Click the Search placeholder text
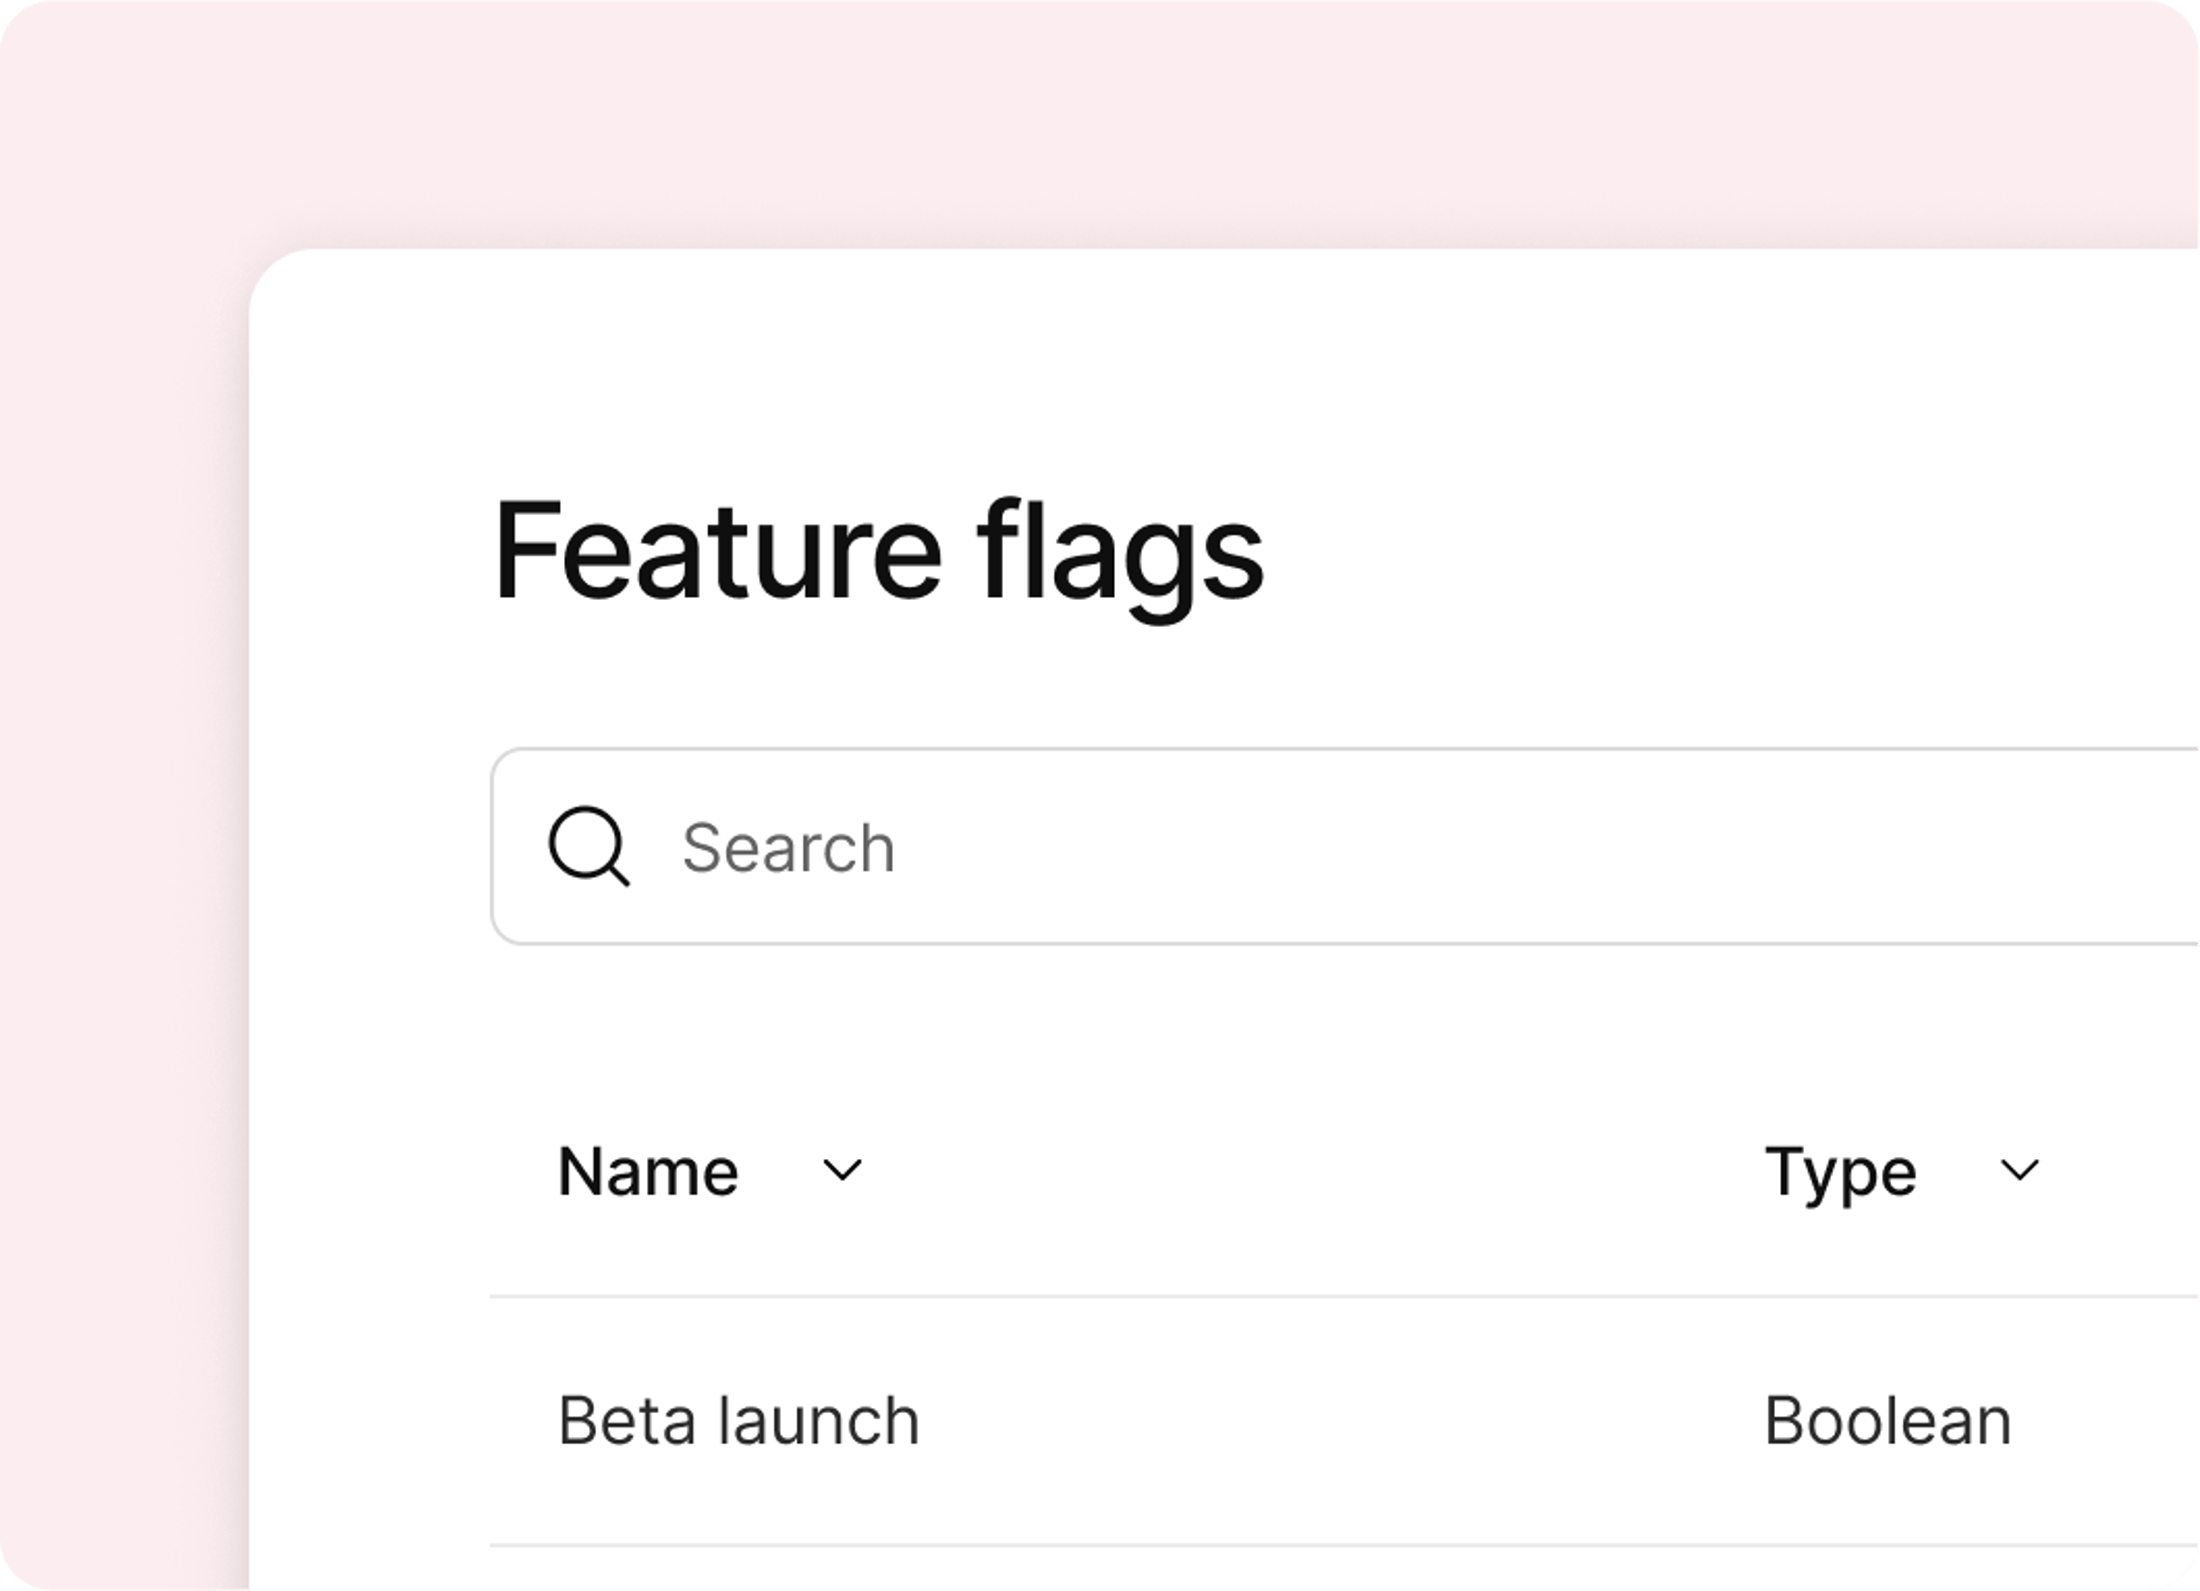The image size is (2200, 1591). pyautogui.click(x=788, y=848)
